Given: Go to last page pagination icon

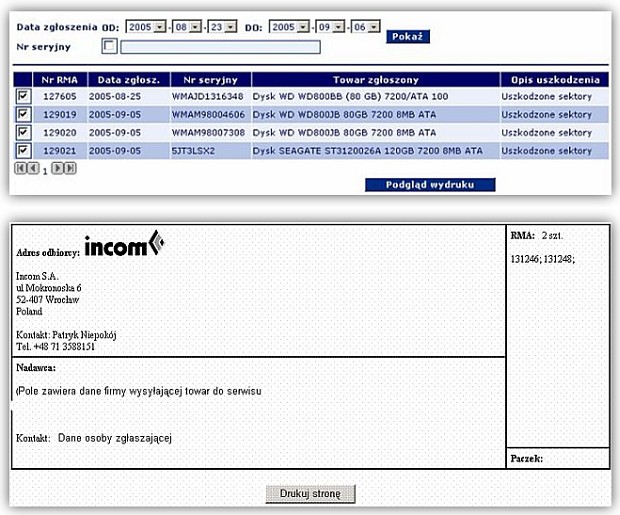Looking at the screenshot, I should point(70,169).
